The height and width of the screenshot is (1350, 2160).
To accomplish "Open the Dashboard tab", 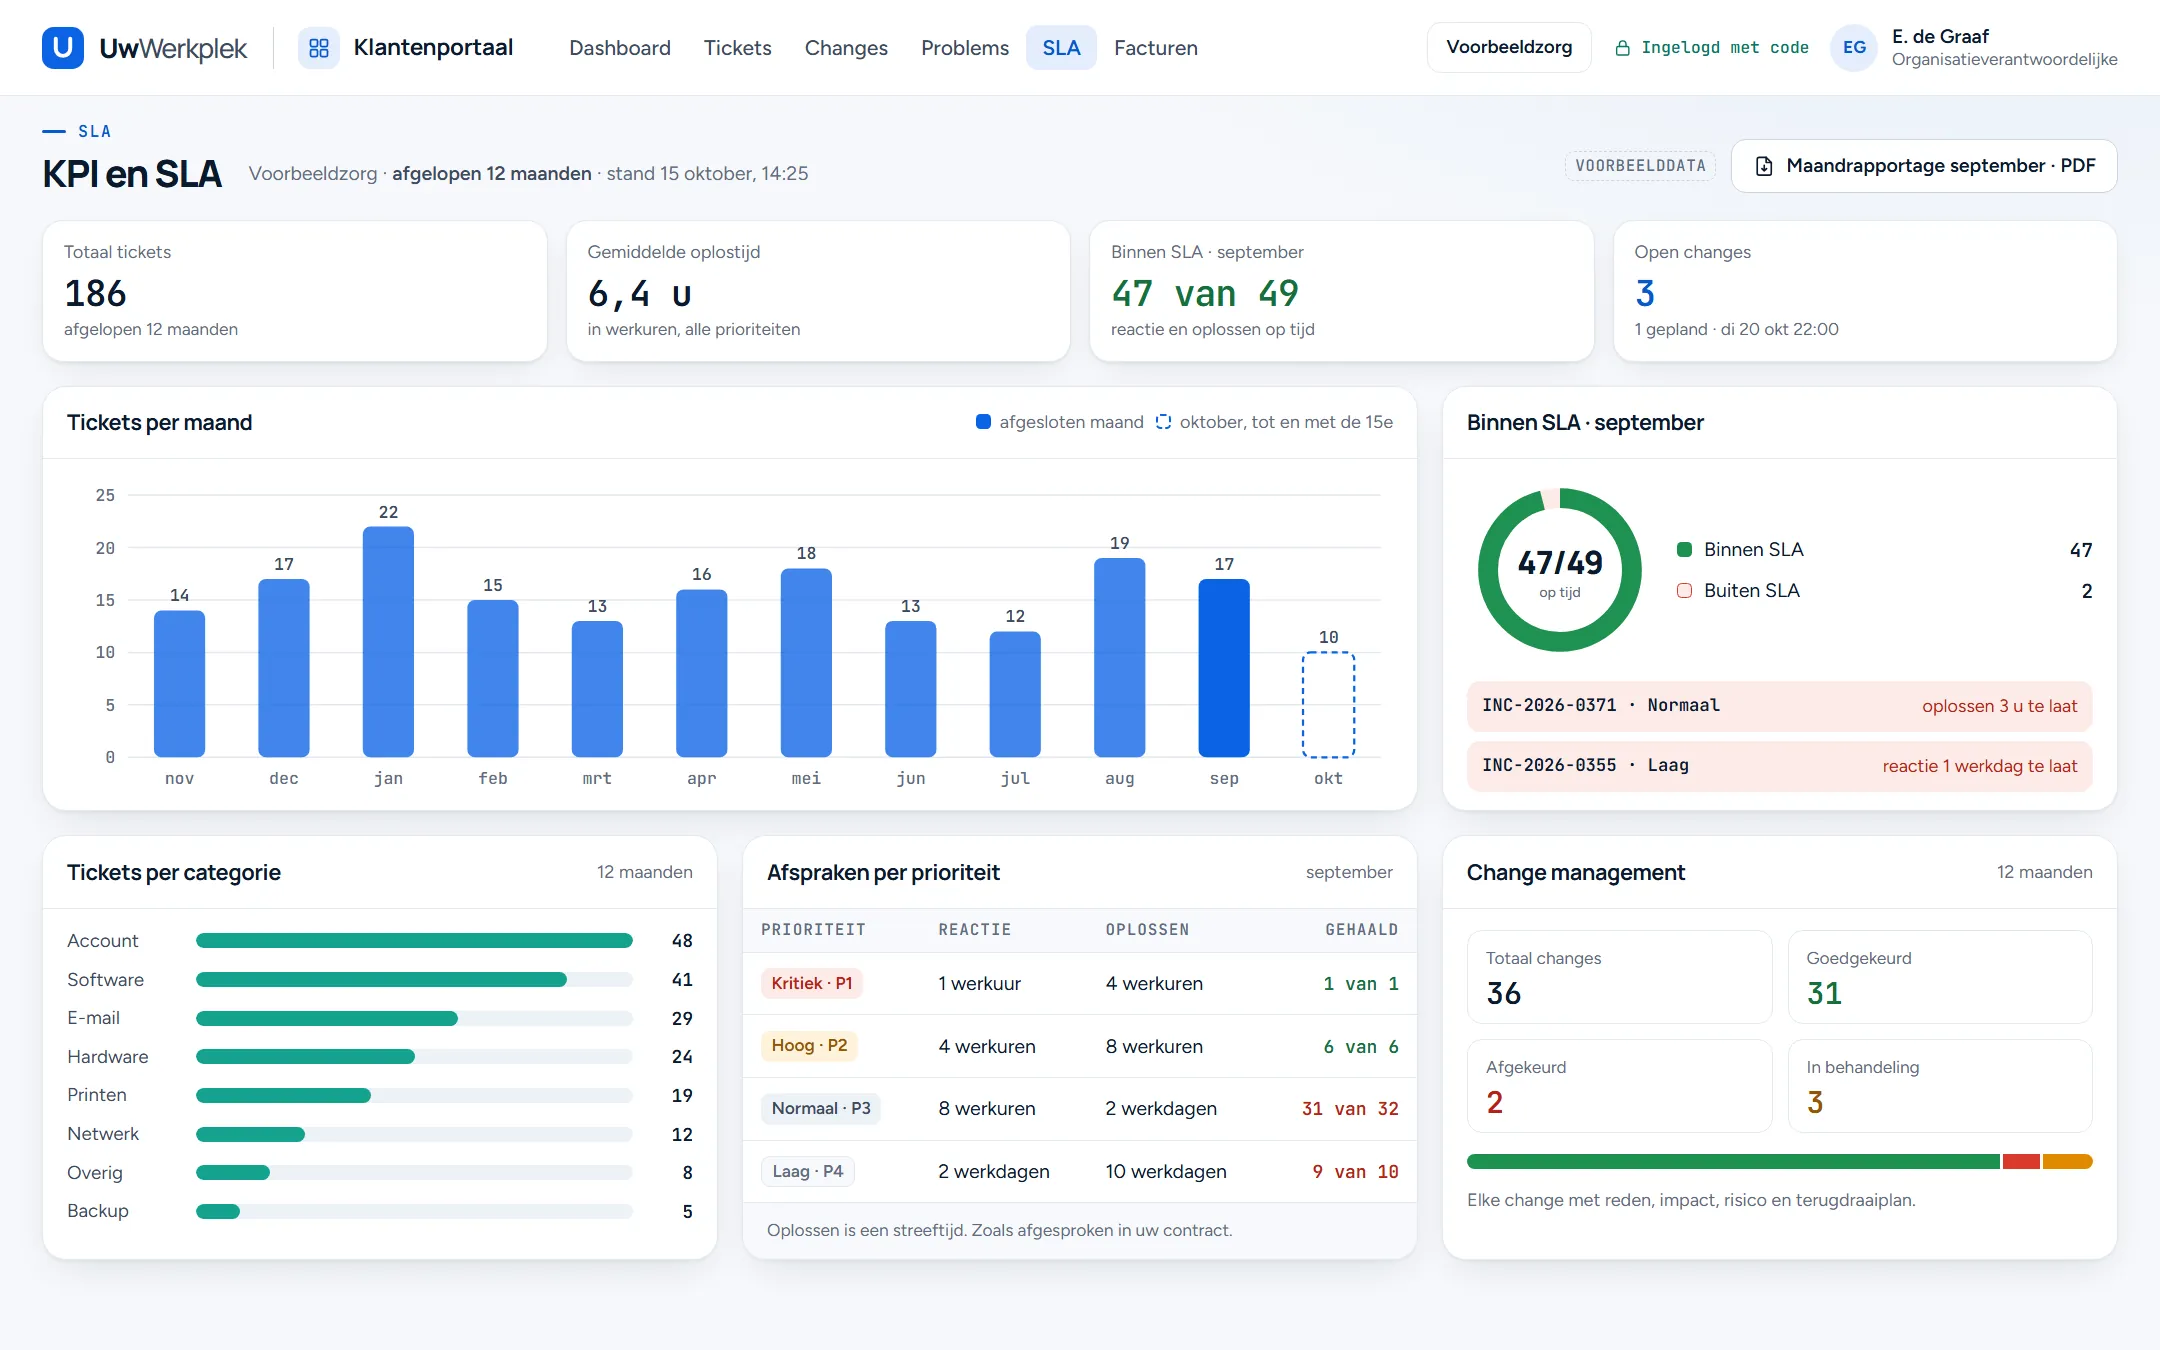I will point(619,47).
